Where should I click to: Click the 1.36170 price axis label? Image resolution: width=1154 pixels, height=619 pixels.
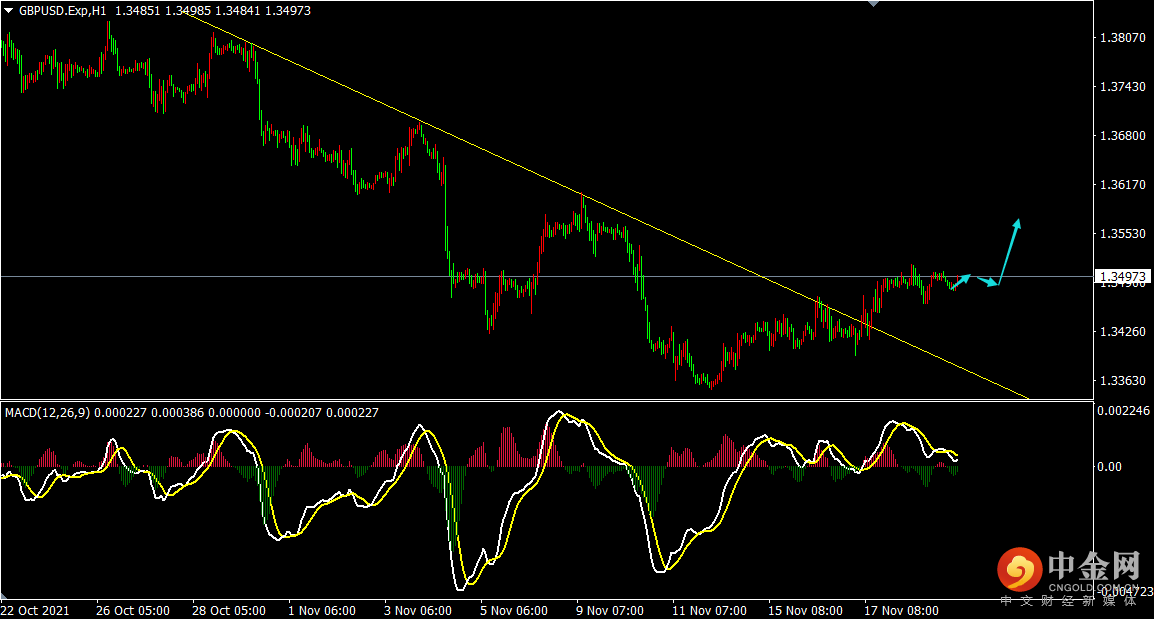(1122, 185)
